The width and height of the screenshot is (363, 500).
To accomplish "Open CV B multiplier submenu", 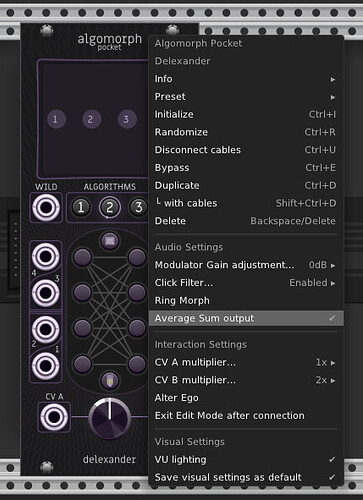I will [x=246, y=380].
